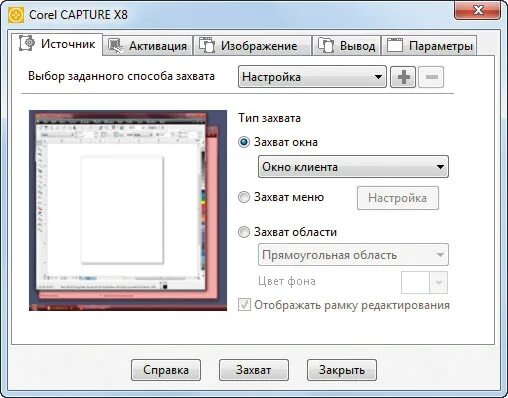
Task: Click the plus icon to add a preset
Action: click(403, 77)
